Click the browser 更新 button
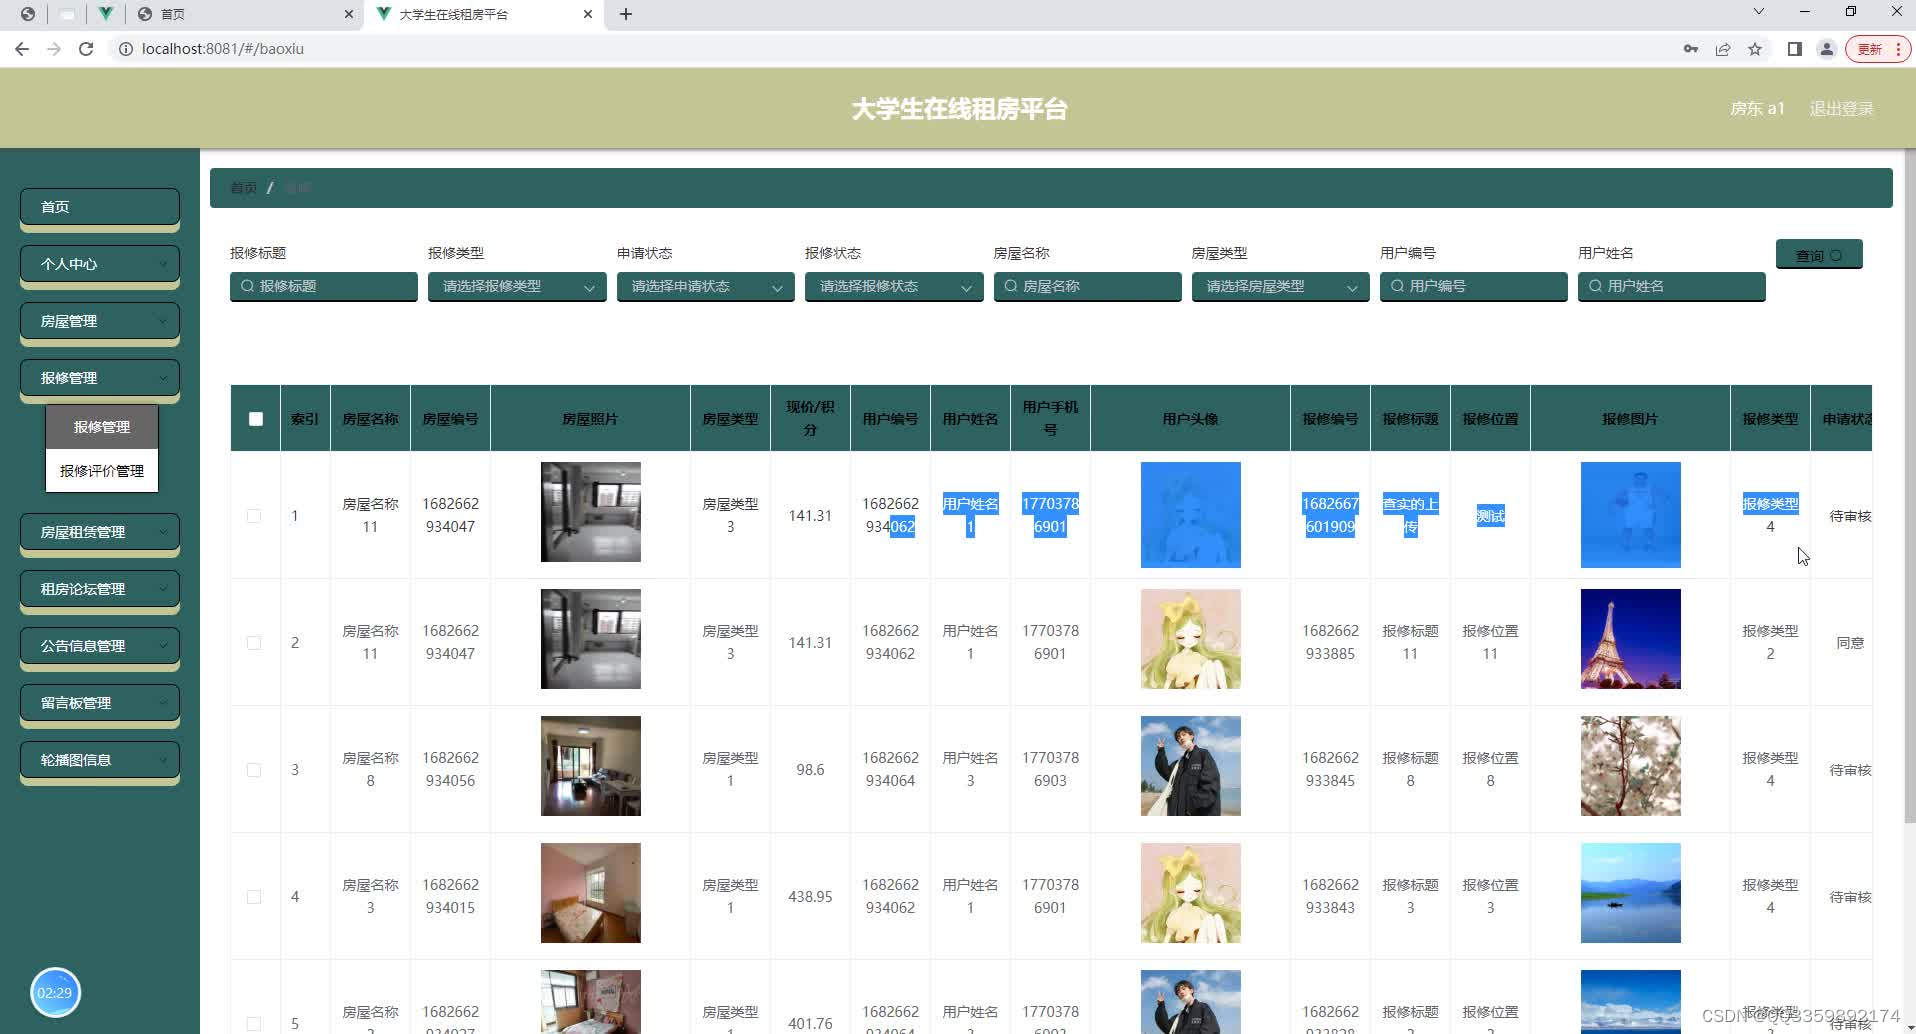 1878,49
